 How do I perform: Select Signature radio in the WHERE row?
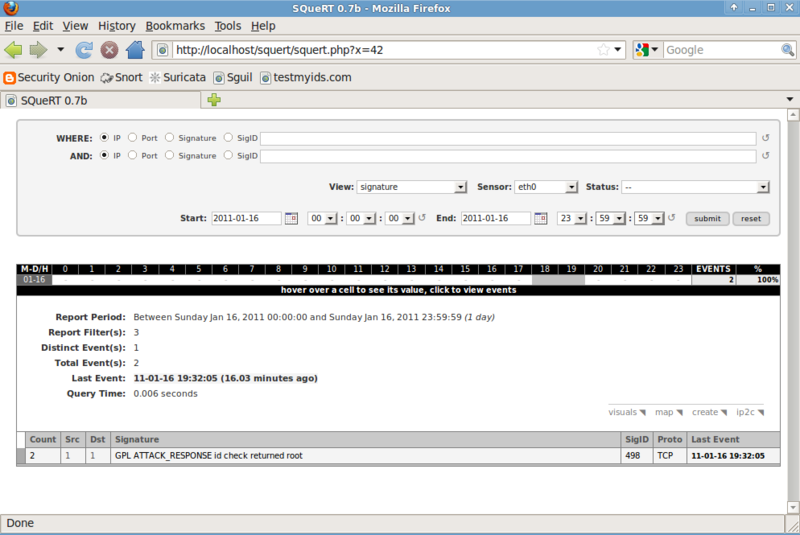pos(169,137)
